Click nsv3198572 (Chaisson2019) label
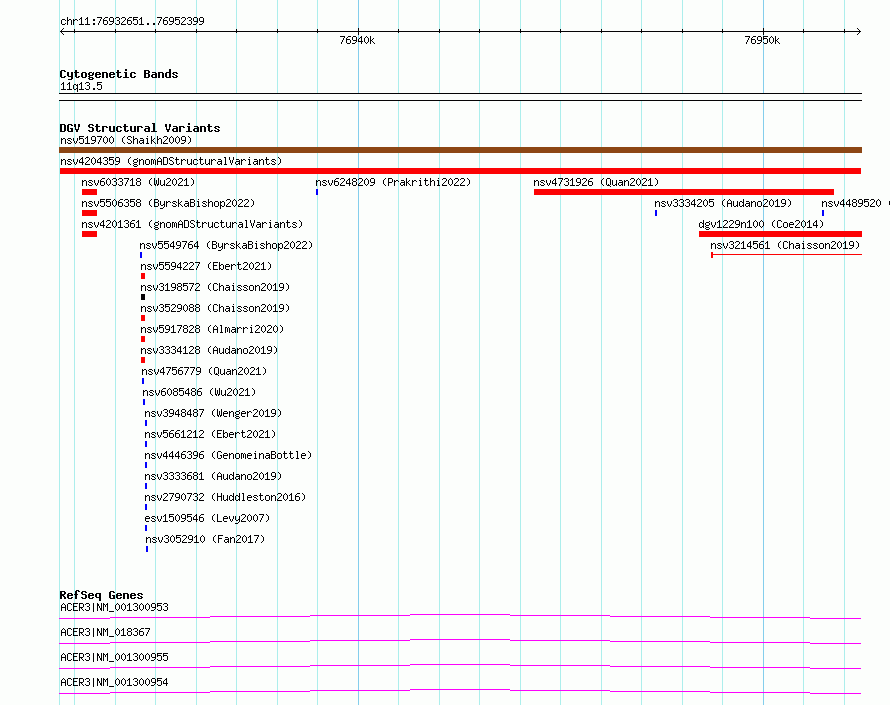 [215, 287]
